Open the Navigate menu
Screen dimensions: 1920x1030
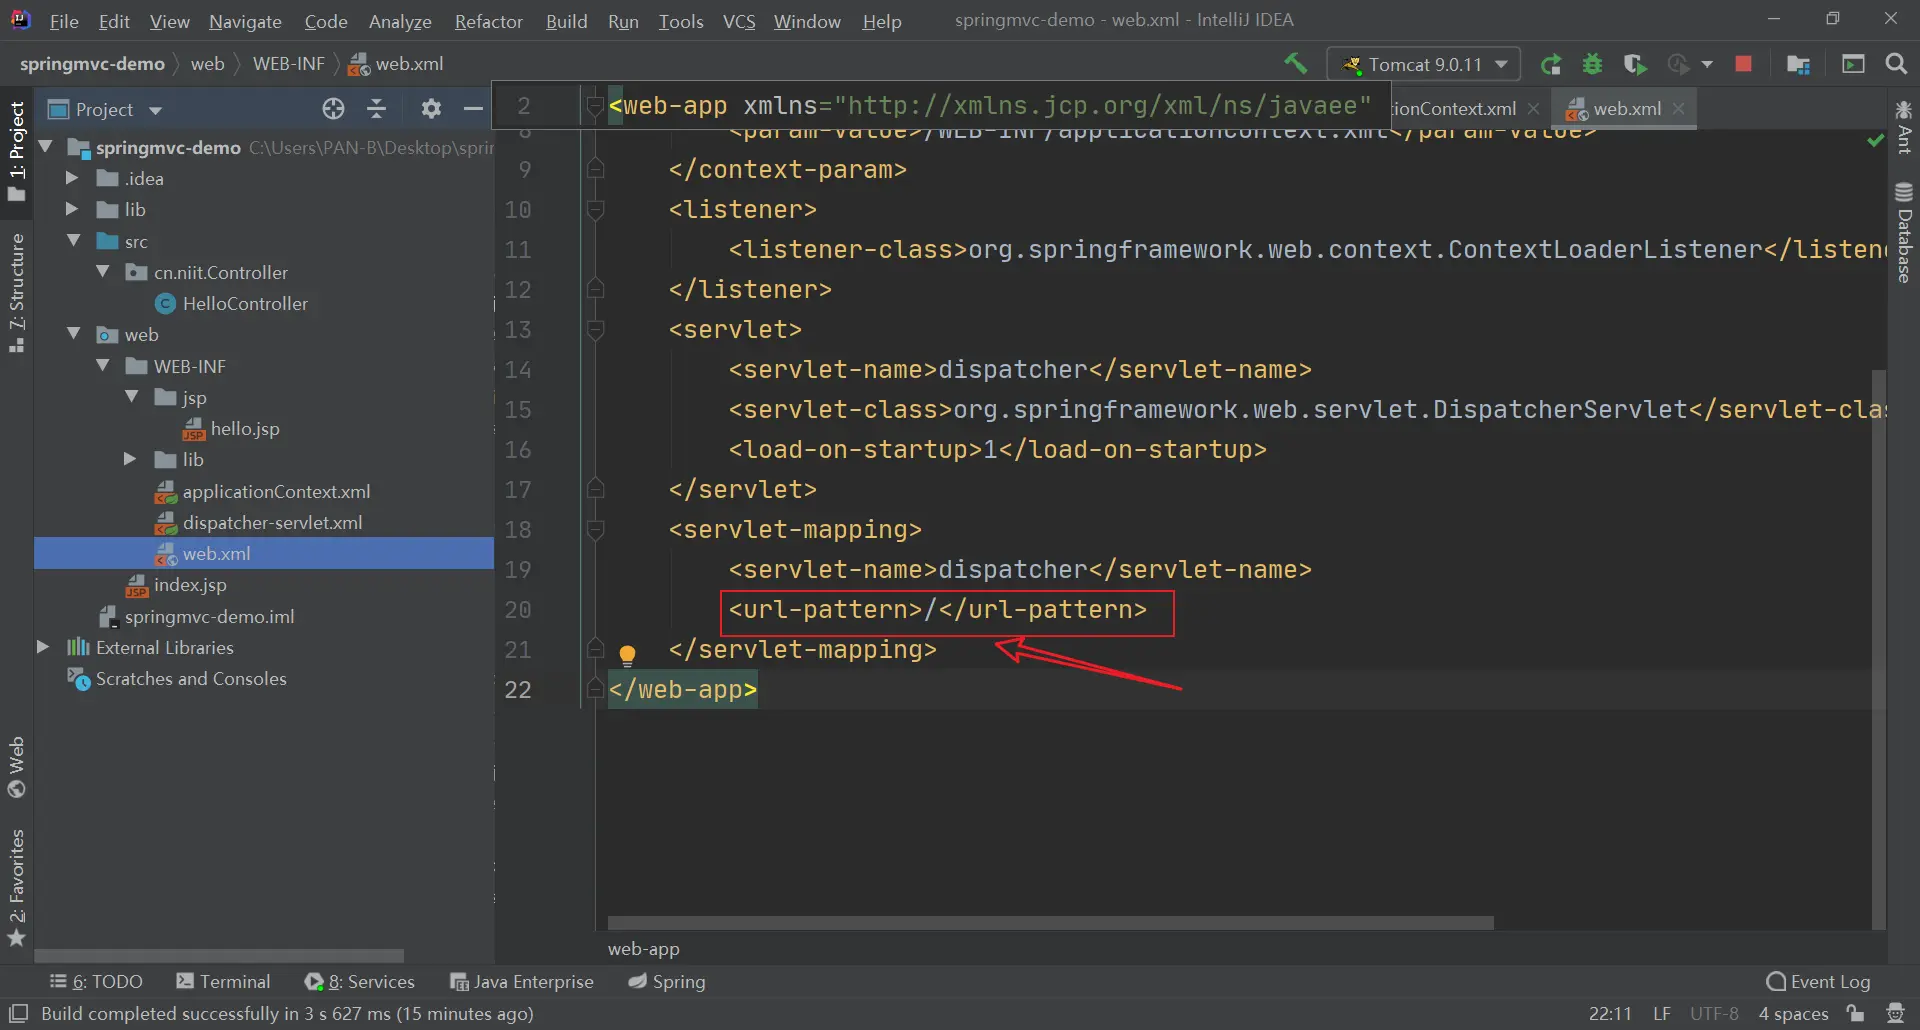(x=245, y=21)
